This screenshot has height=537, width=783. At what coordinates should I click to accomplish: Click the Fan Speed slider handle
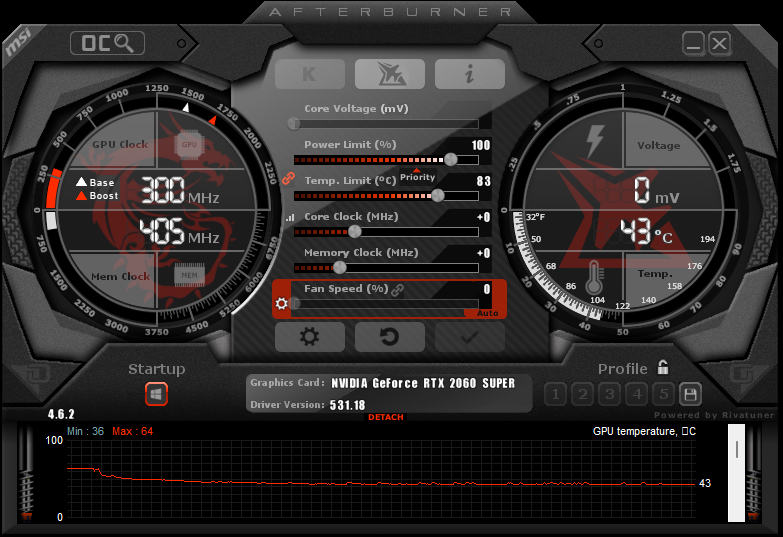pos(295,303)
